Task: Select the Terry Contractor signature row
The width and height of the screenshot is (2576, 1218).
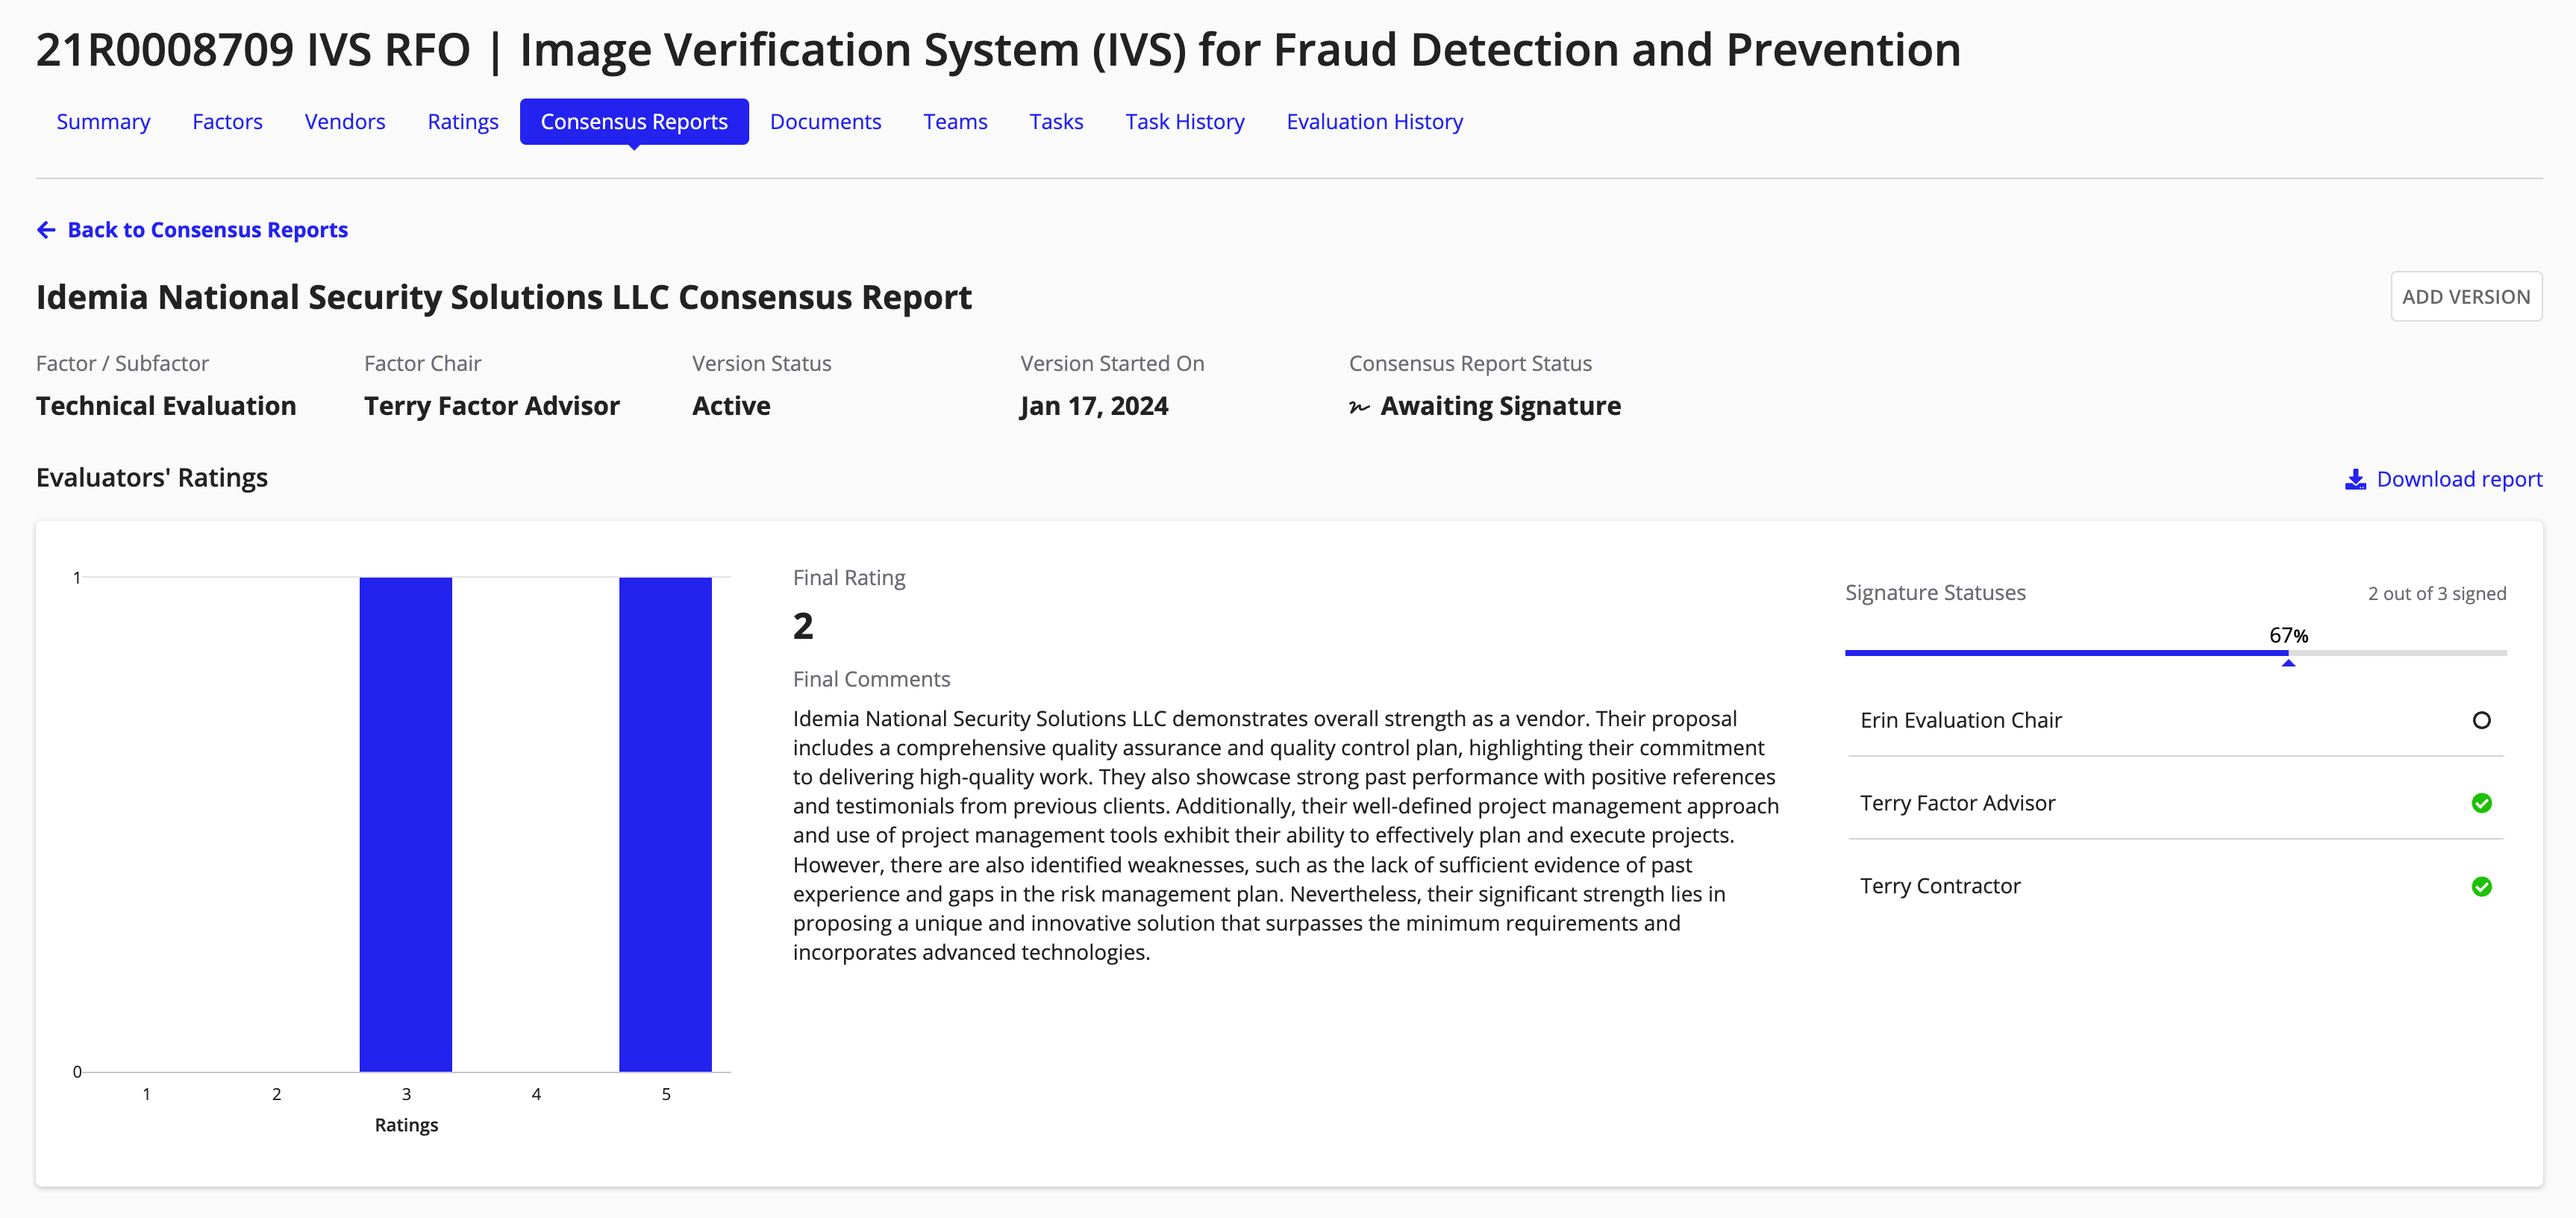Action: 2175,886
